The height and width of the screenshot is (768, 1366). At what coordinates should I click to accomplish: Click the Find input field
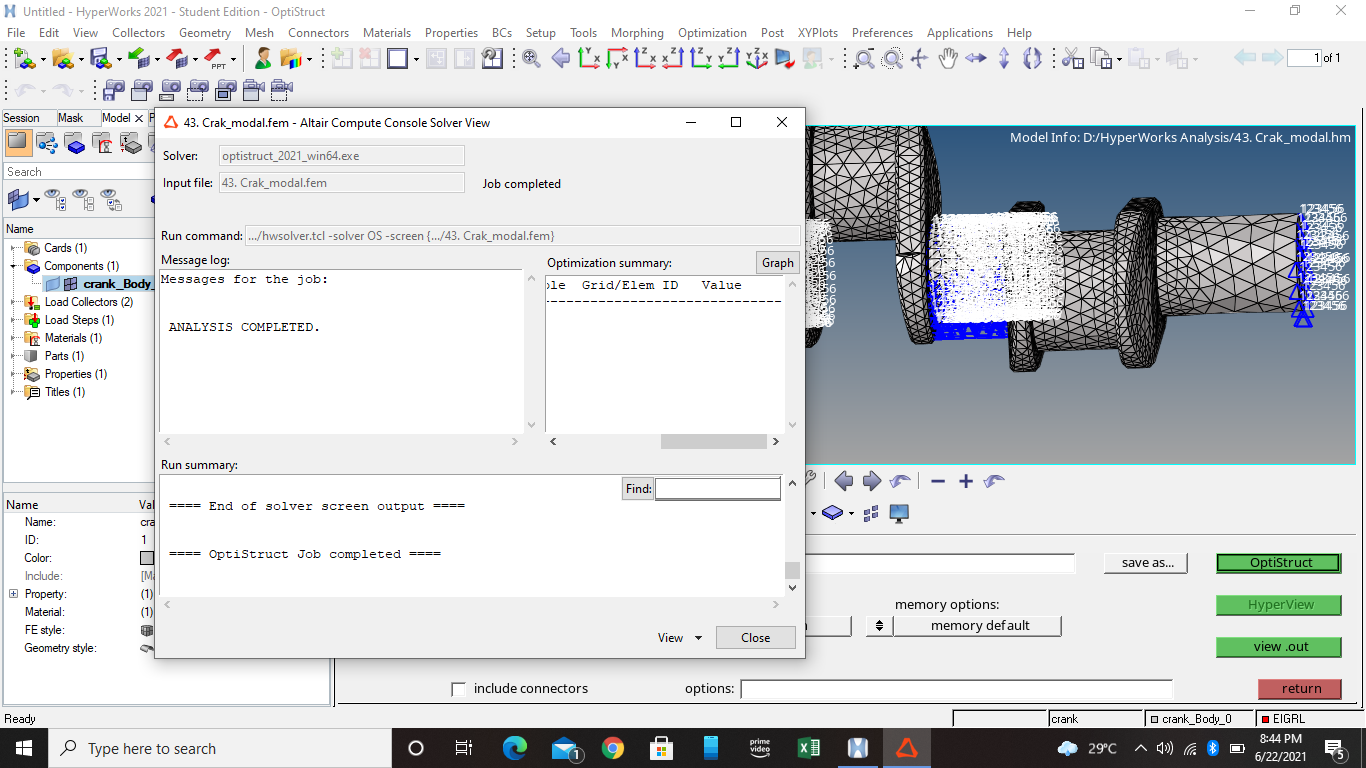[x=717, y=489]
